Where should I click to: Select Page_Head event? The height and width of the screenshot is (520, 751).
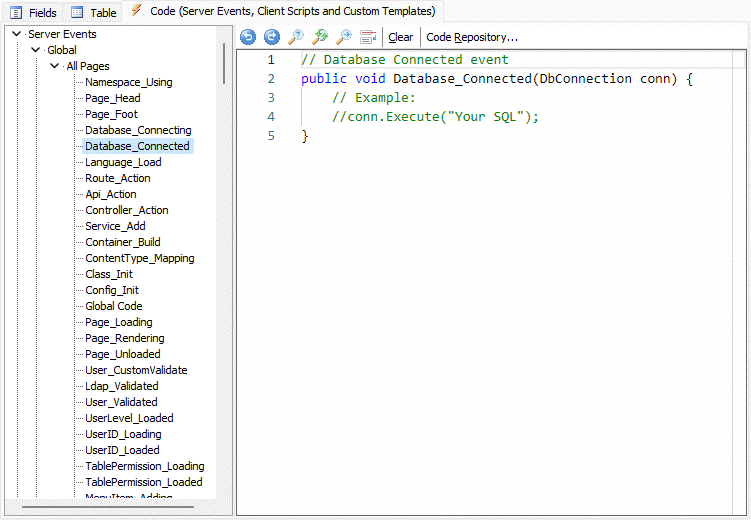point(113,98)
